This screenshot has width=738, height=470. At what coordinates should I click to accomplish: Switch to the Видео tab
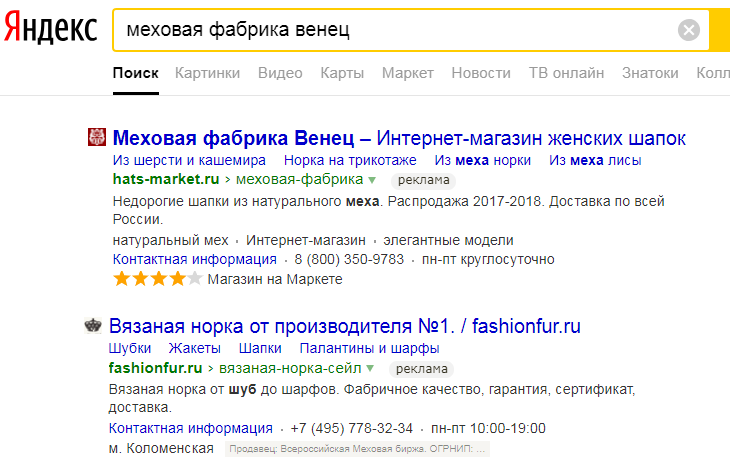[x=280, y=73]
